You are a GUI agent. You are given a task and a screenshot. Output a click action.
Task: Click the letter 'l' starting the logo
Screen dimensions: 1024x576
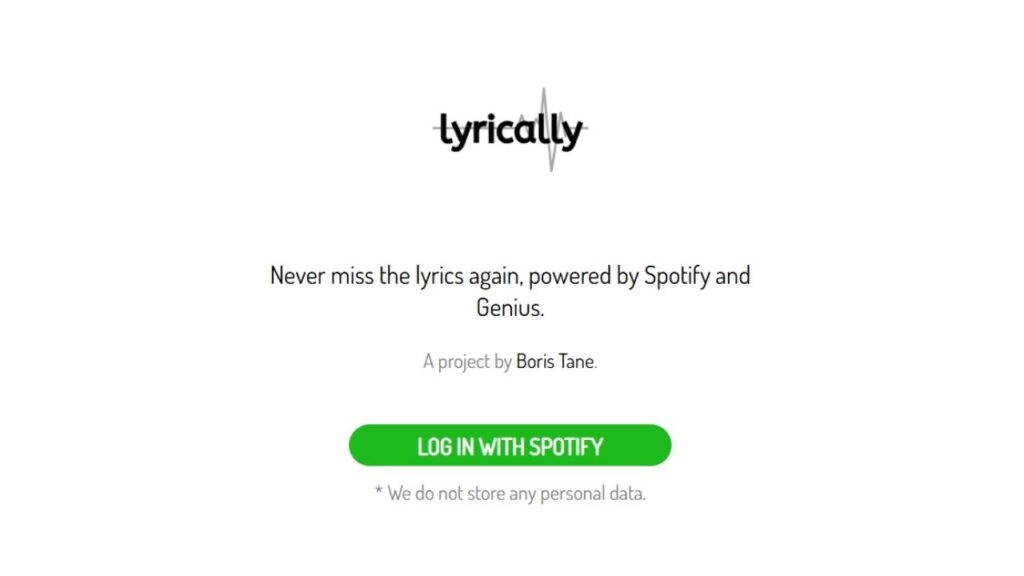(x=445, y=129)
